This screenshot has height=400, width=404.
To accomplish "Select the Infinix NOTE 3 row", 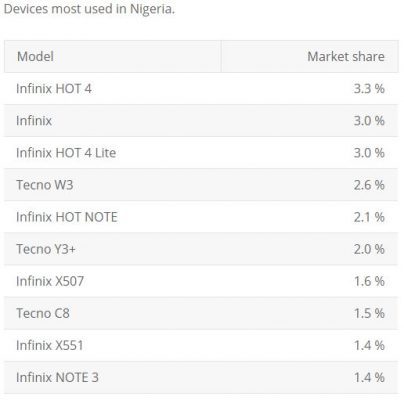I will (201, 378).
